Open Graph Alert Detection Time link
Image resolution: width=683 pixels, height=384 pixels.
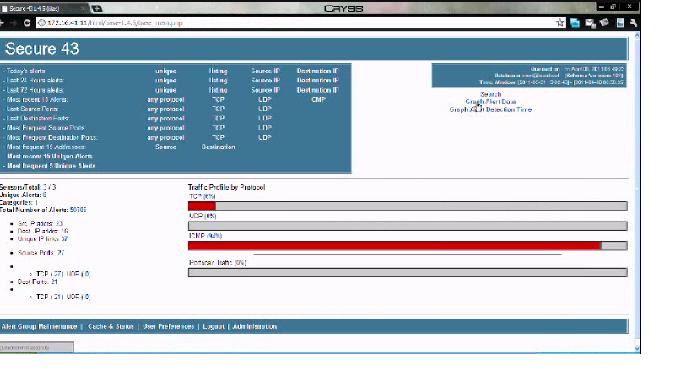click(490, 110)
